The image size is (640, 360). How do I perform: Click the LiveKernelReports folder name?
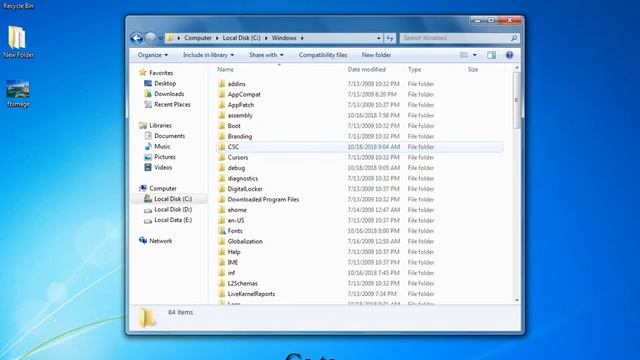(x=251, y=294)
